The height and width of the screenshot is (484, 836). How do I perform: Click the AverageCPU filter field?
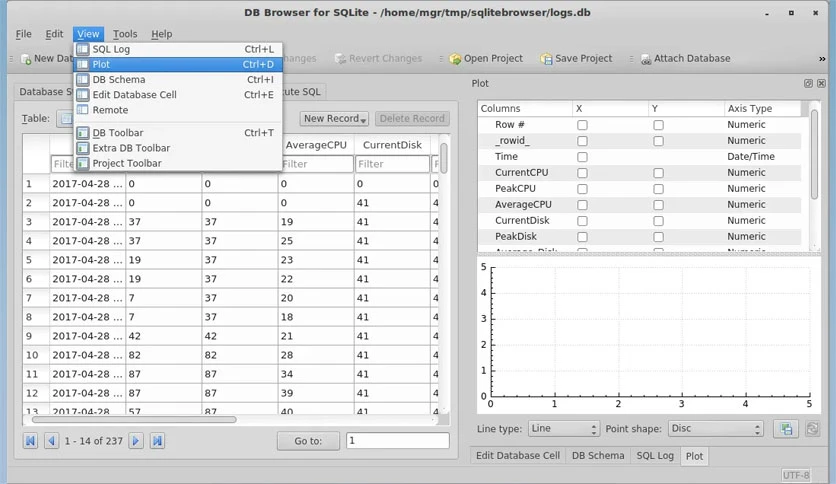pyautogui.click(x=316, y=164)
